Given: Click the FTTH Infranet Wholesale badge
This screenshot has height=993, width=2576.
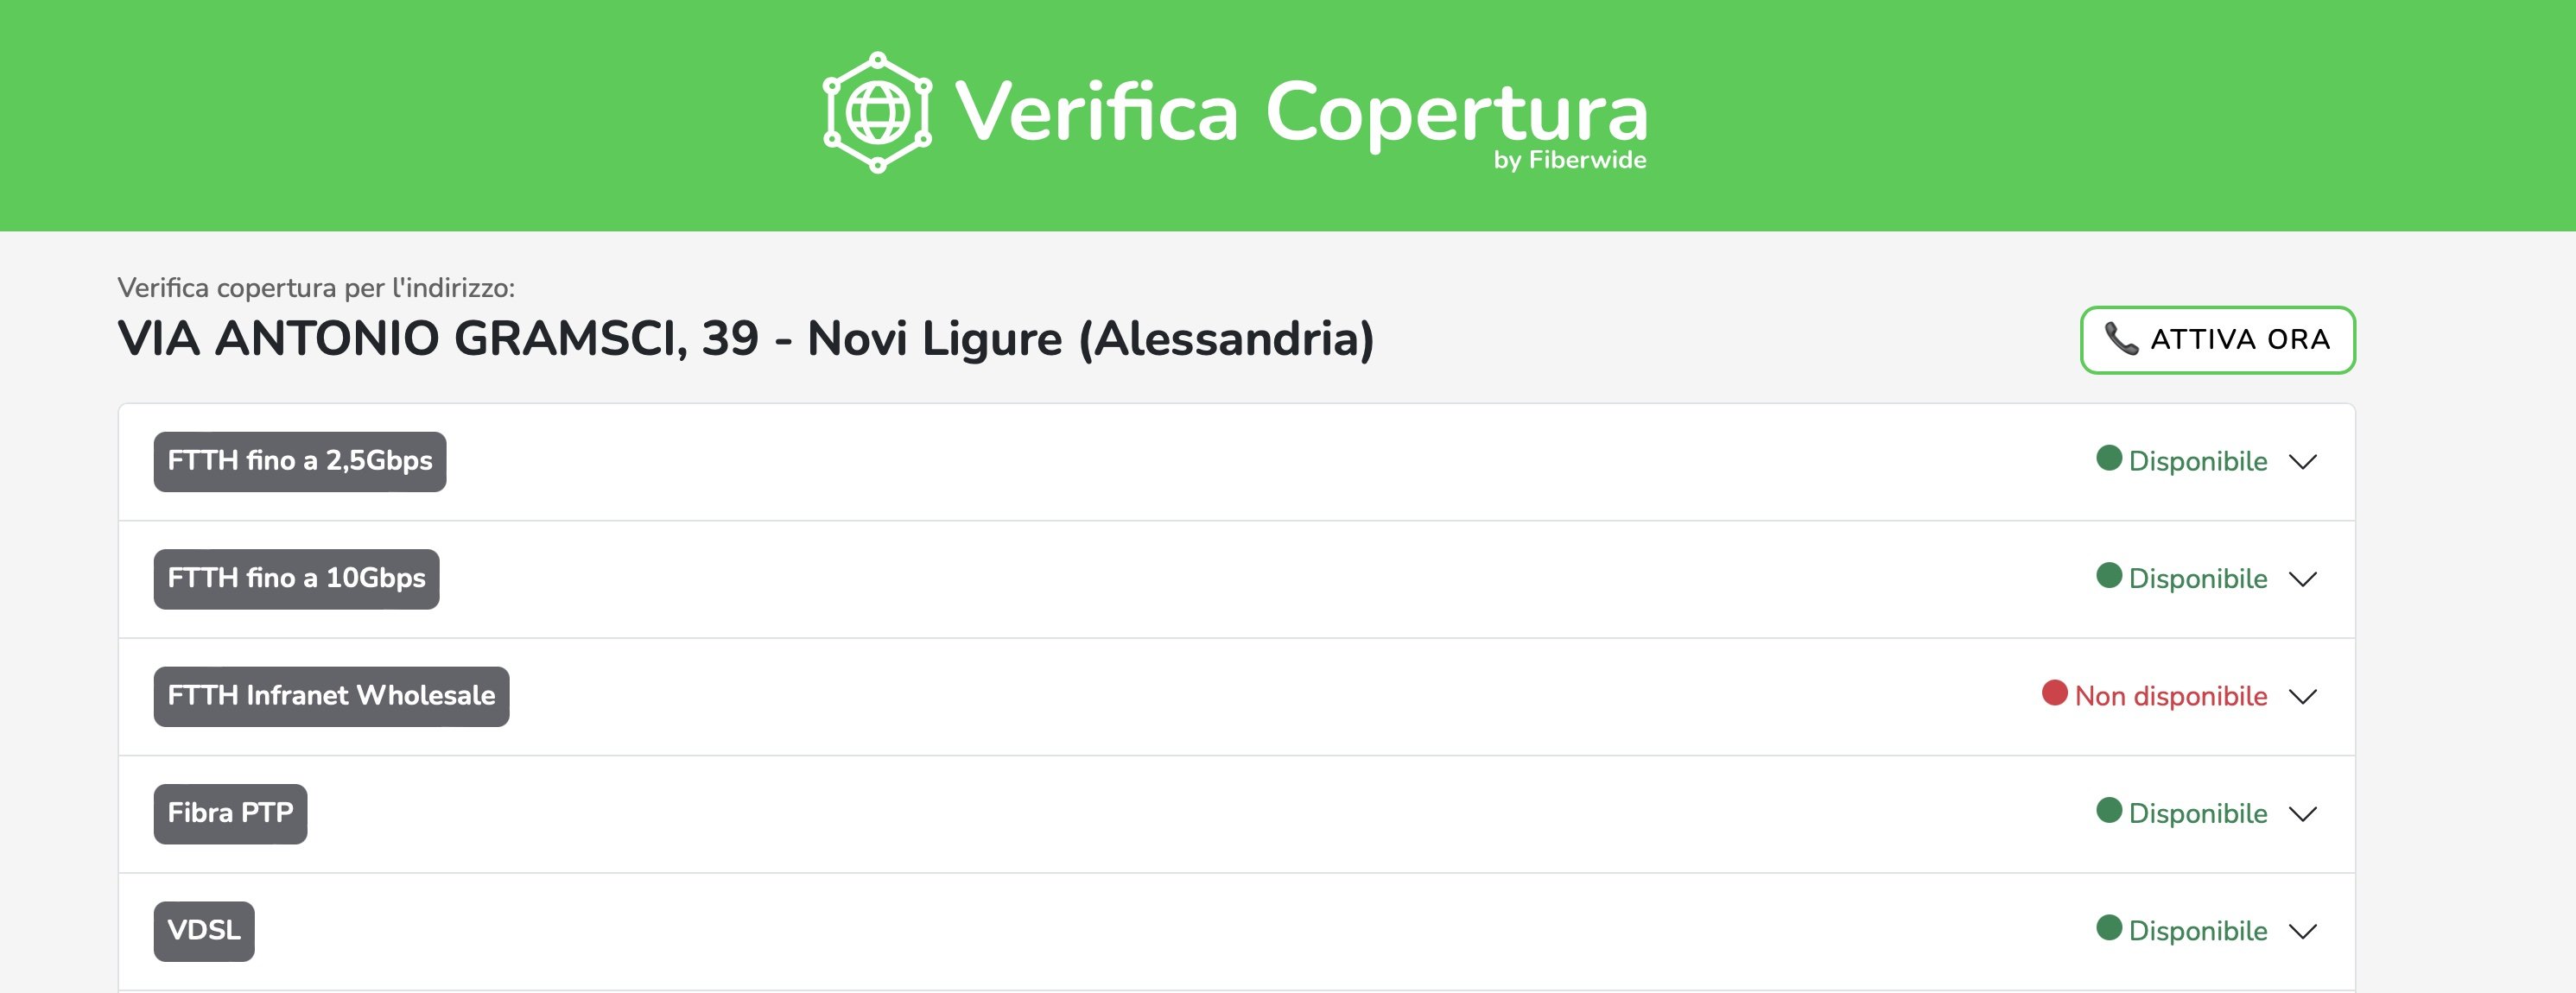Looking at the screenshot, I should pyautogui.click(x=331, y=697).
